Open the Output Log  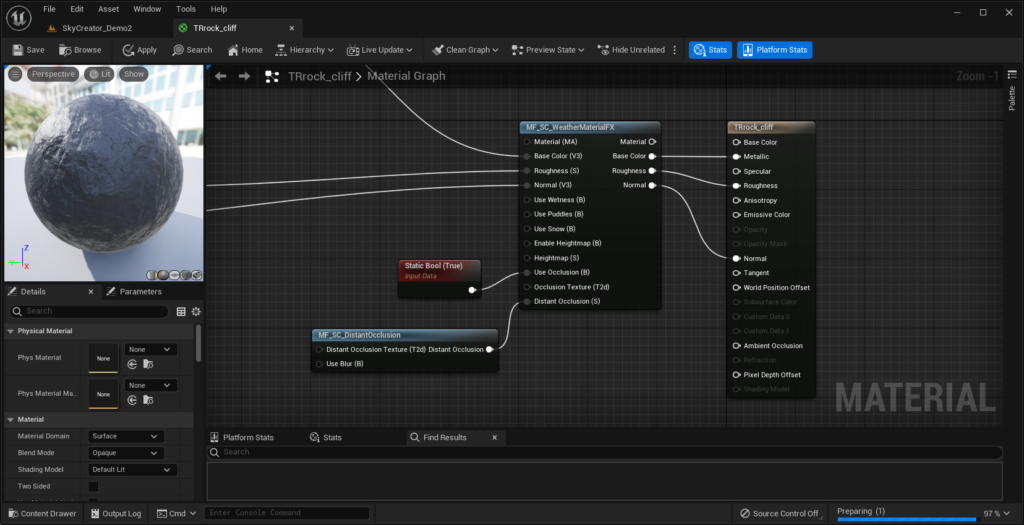point(116,513)
